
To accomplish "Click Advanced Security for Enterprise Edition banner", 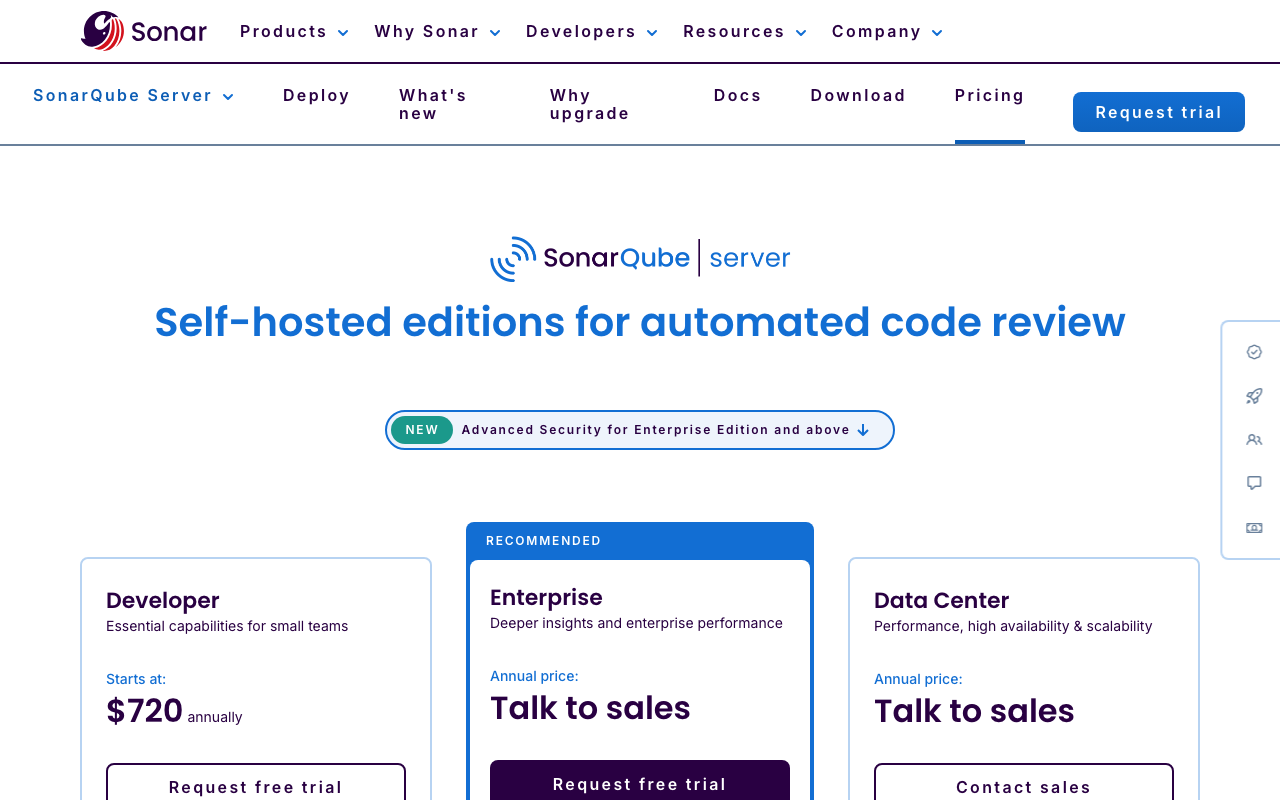I will pyautogui.click(x=640, y=430).
